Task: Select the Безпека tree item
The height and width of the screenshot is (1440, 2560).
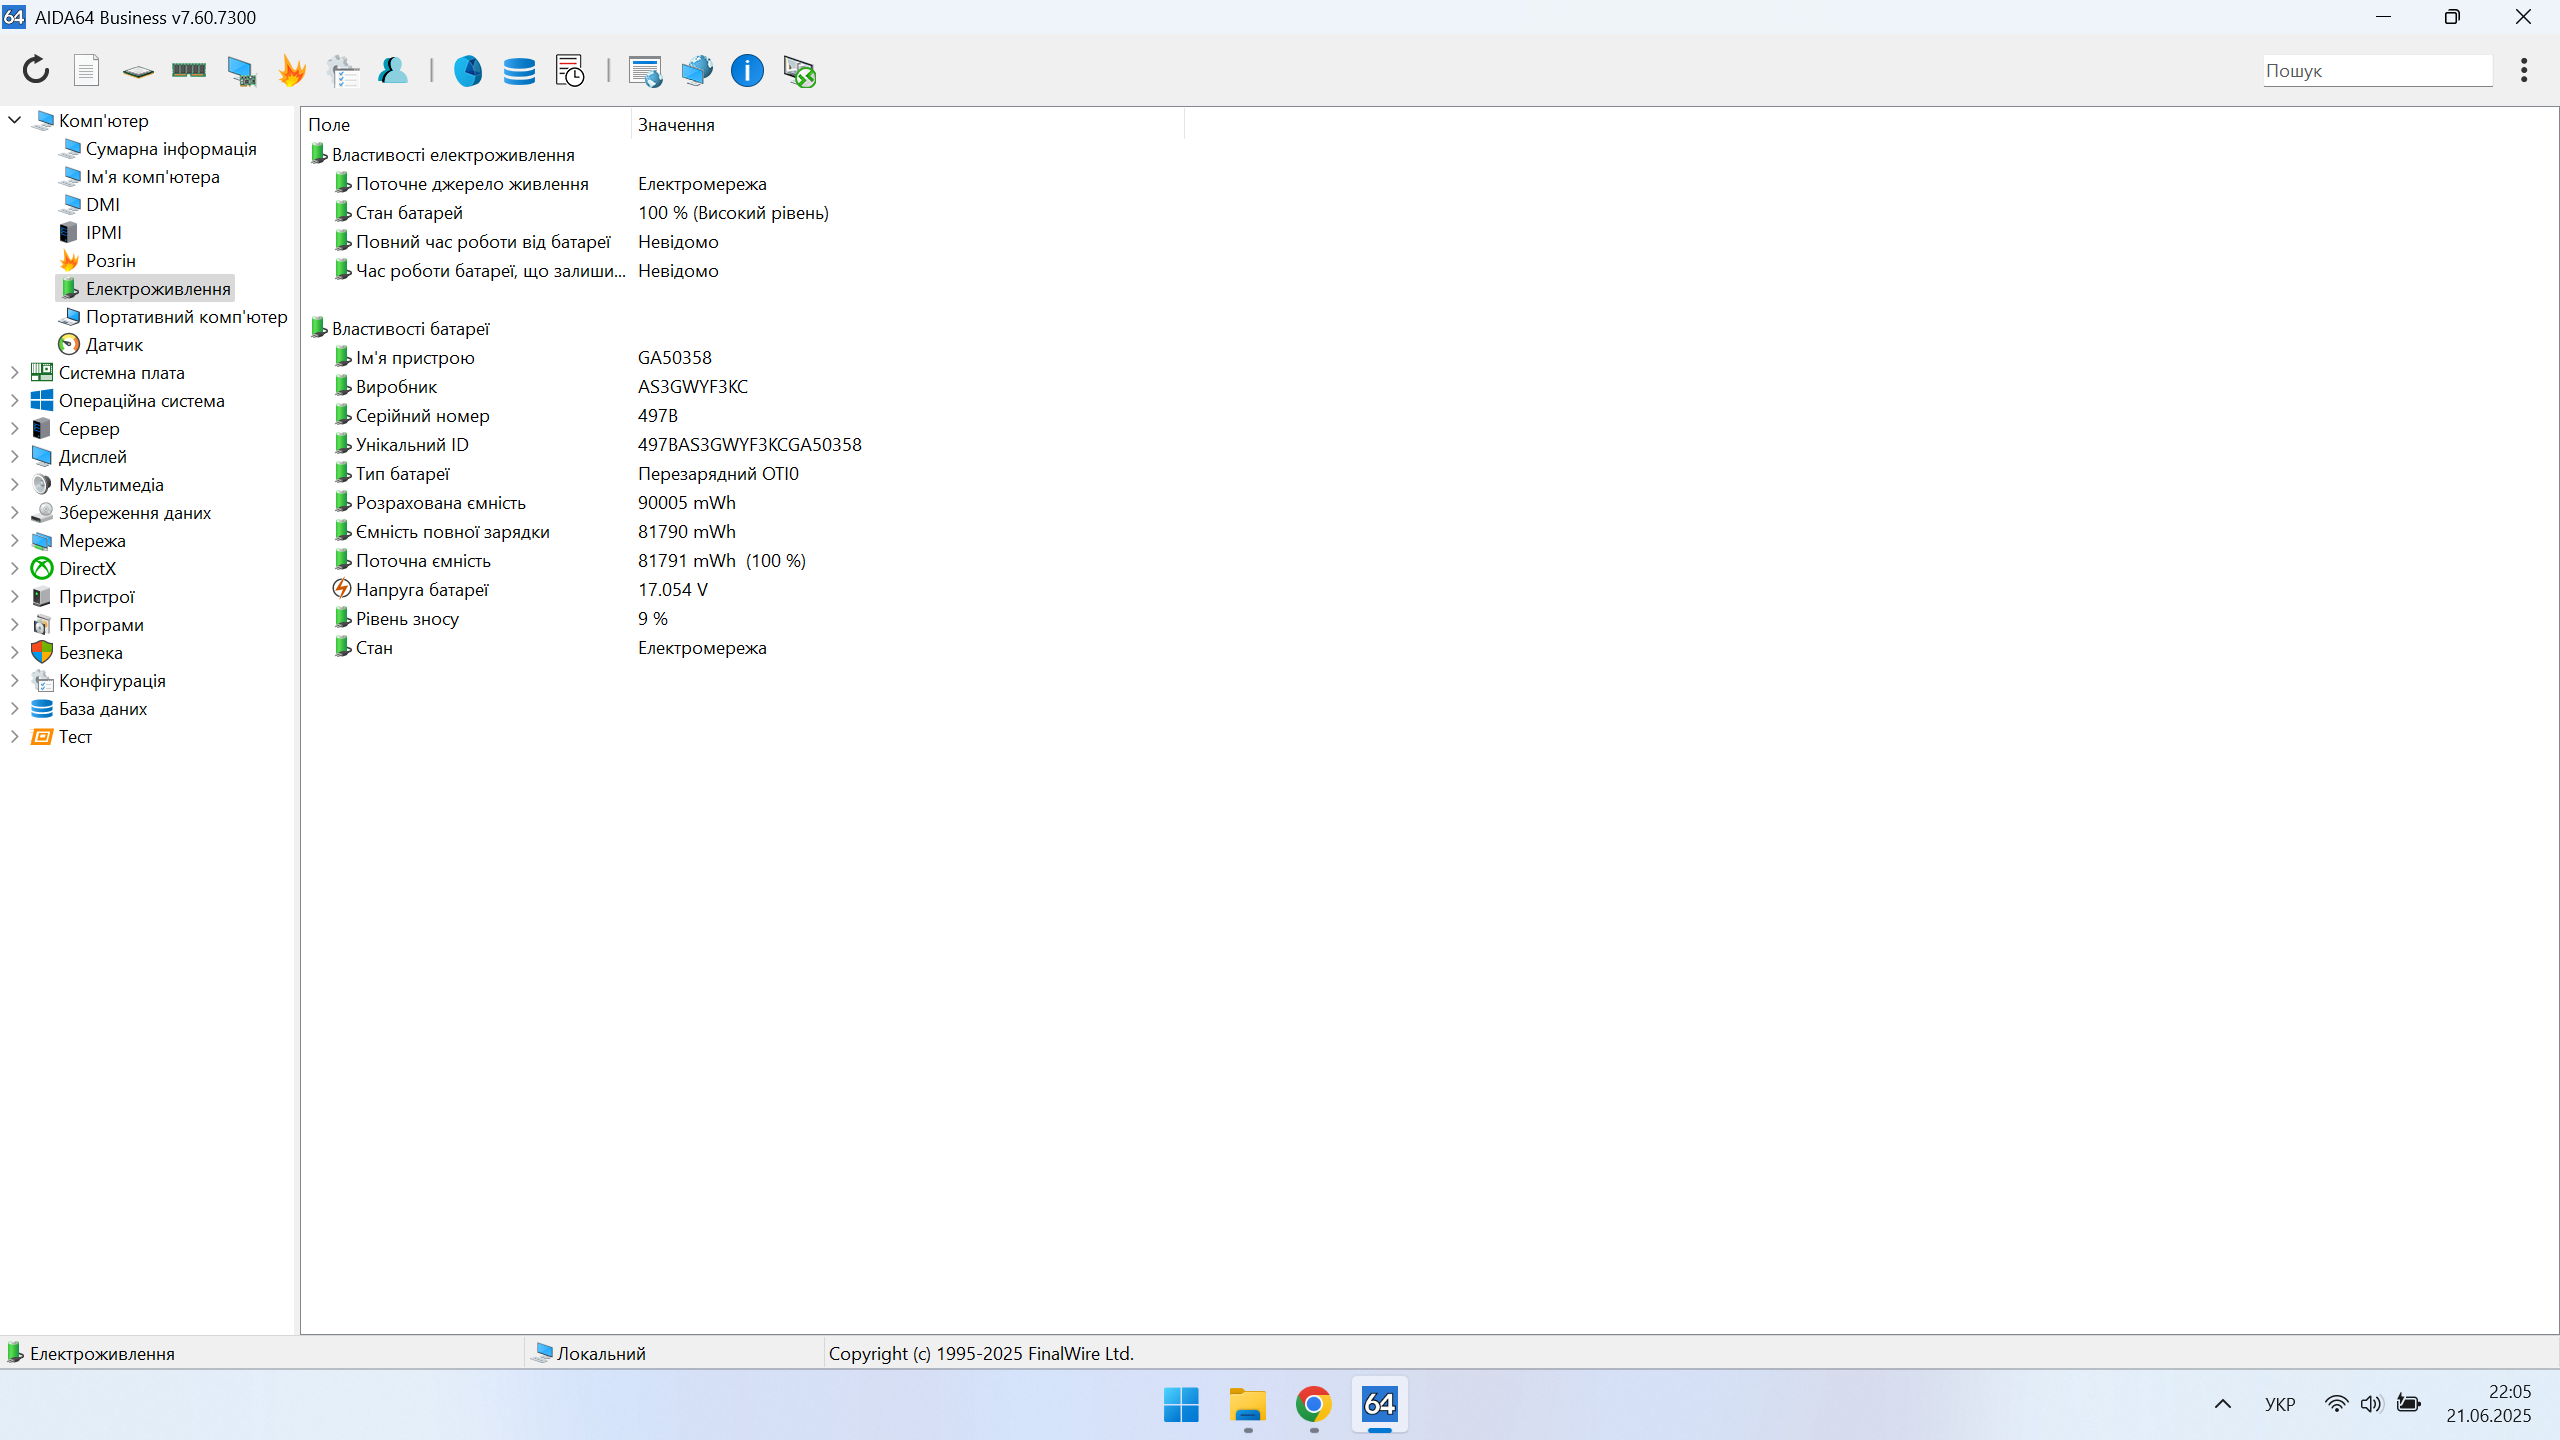Action: (x=91, y=652)
